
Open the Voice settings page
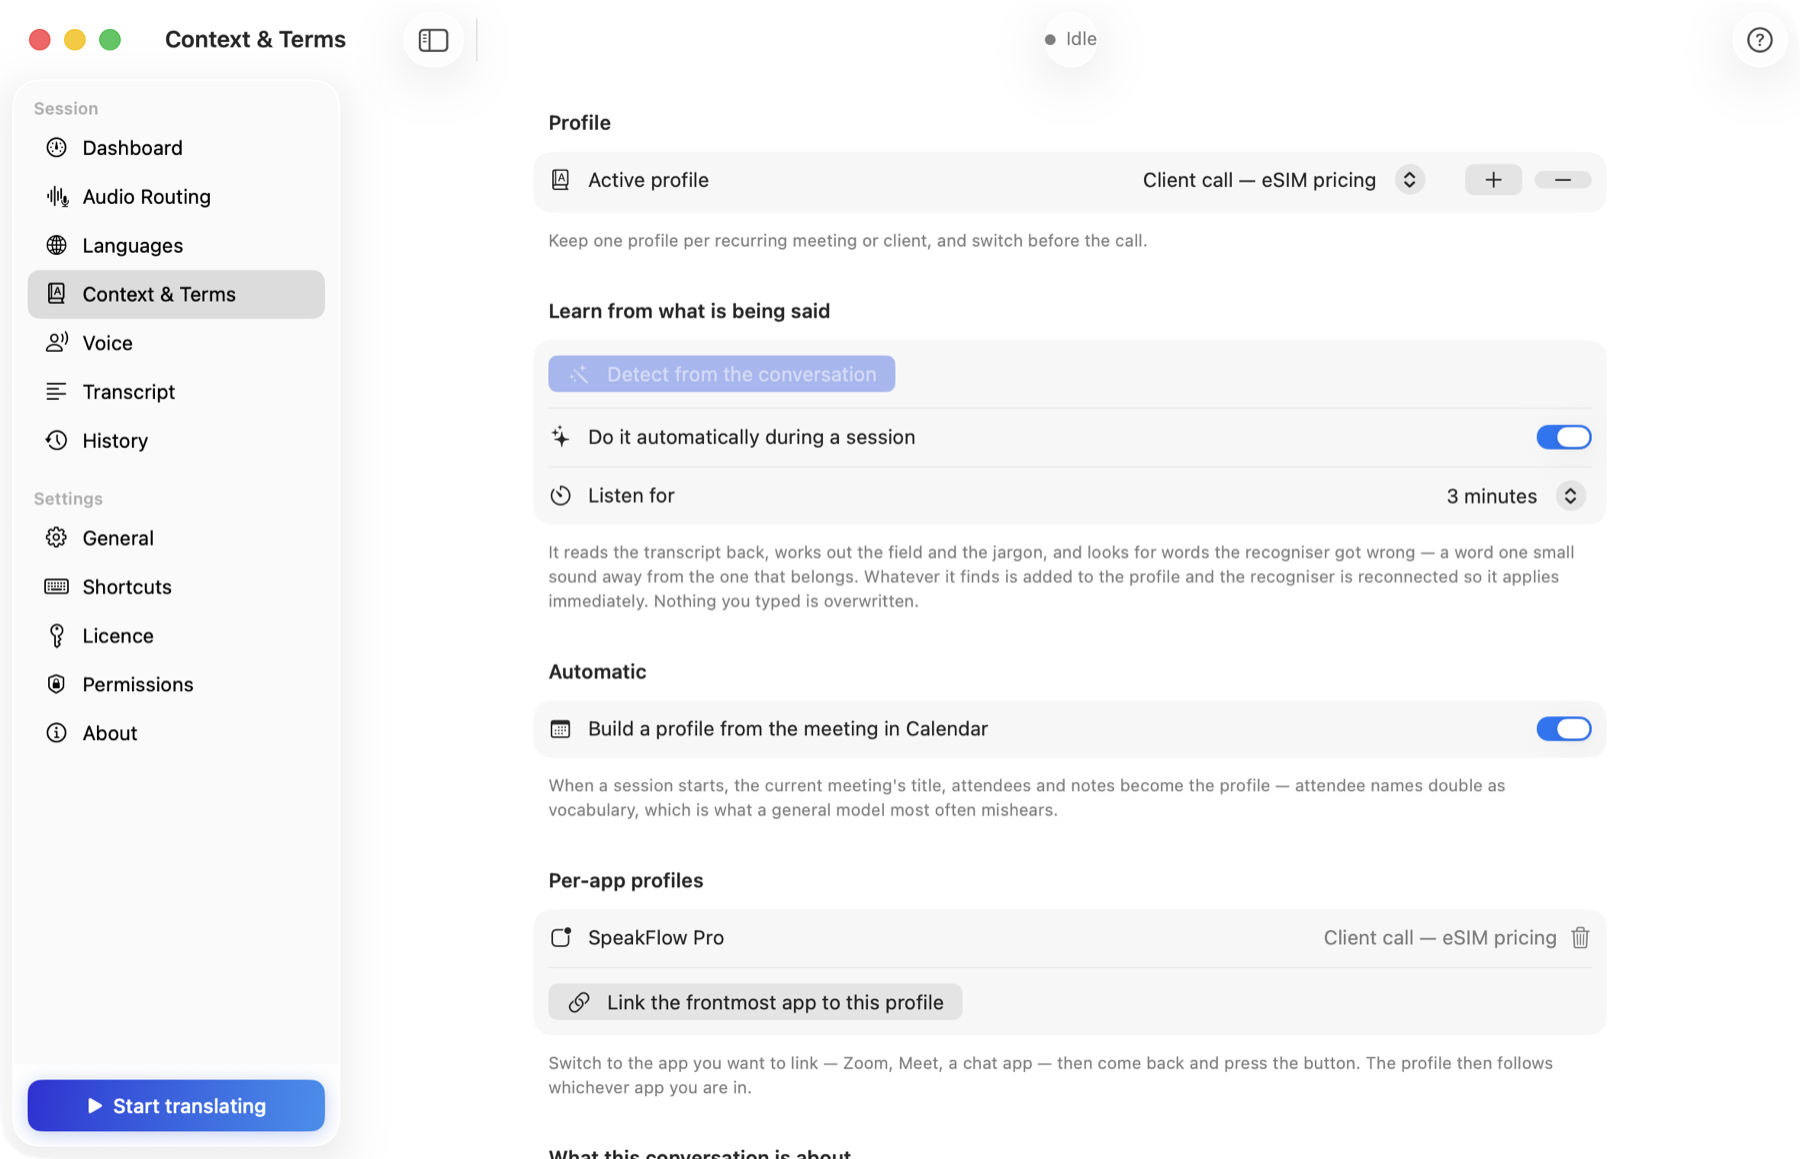point(176,343)
